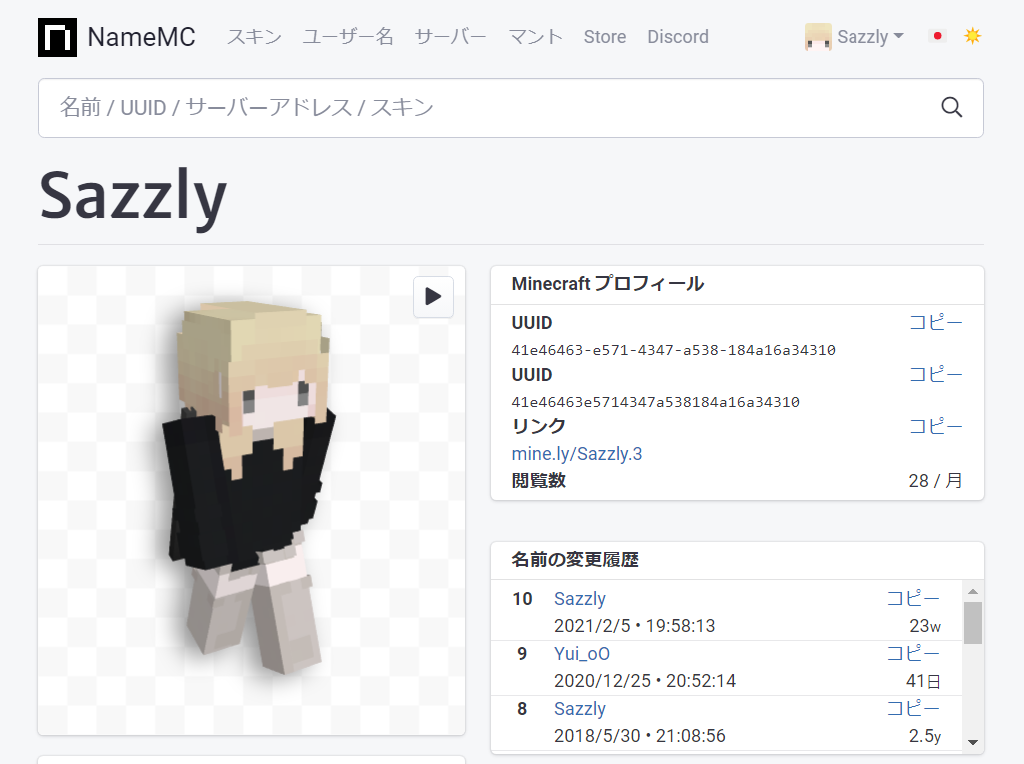Viewport: 1024px width, 764px height.
Task: Open the マント menu
Action: 536,37
